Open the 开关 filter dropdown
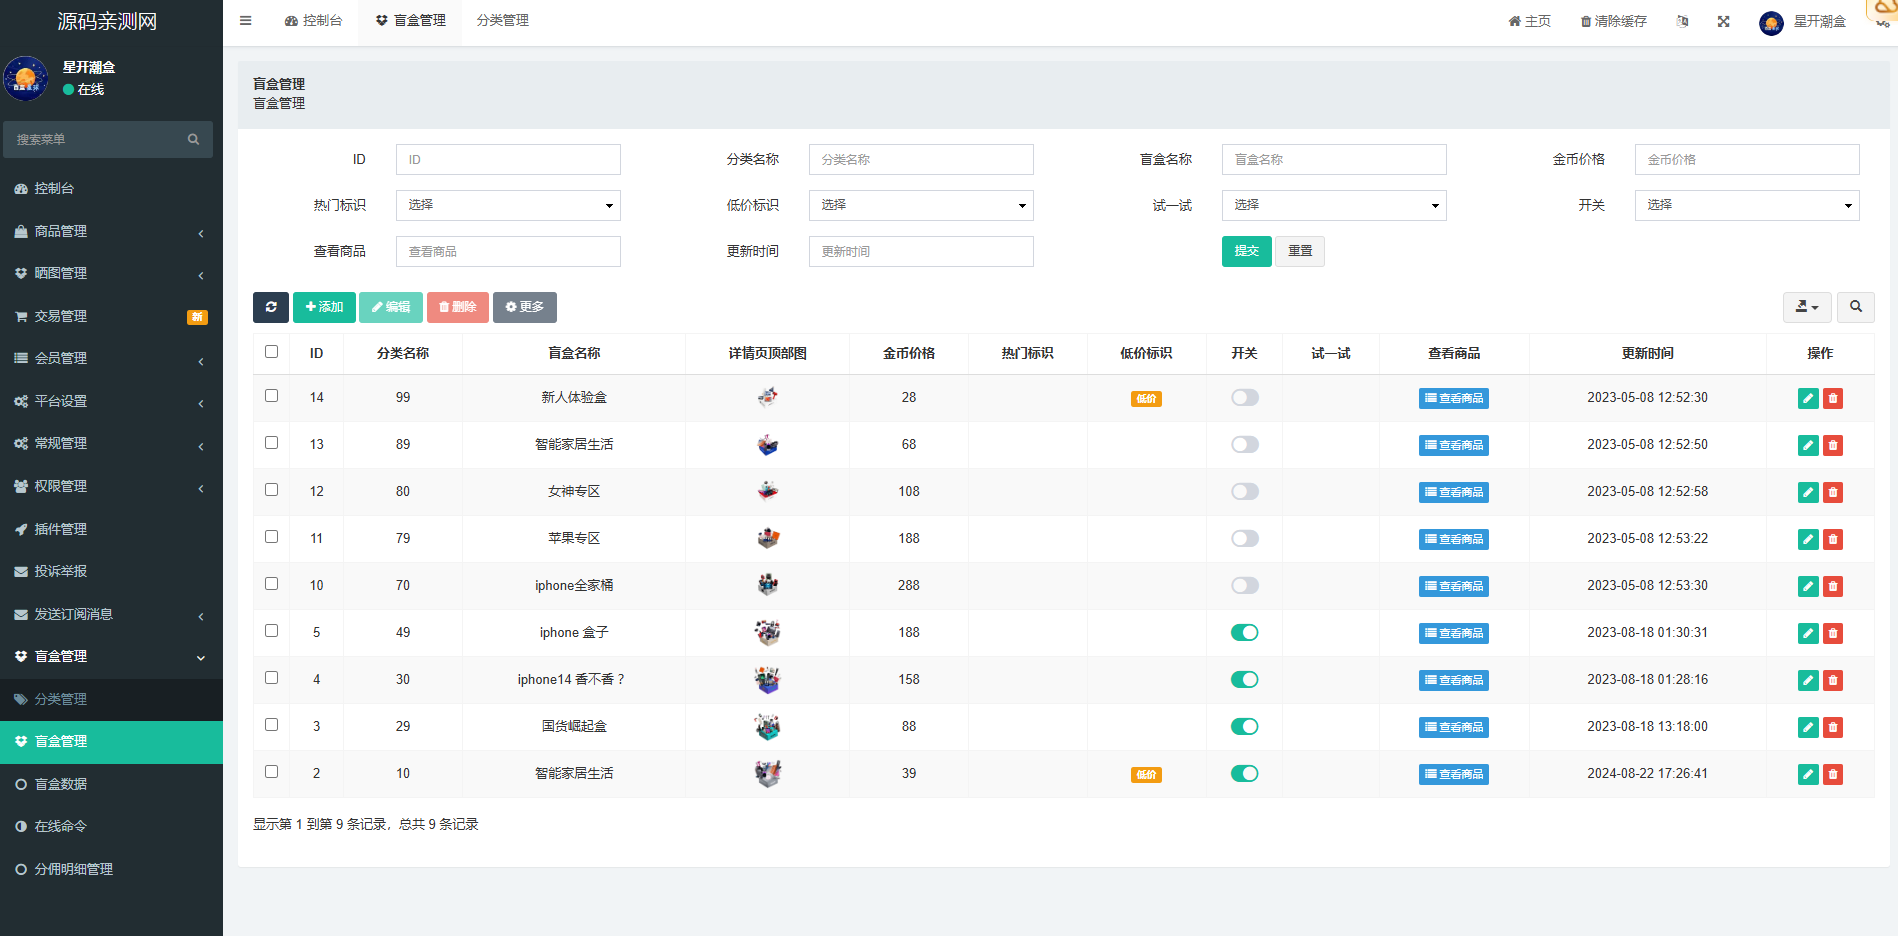The image size is (1898, 936). click(x=1746, y=205)
